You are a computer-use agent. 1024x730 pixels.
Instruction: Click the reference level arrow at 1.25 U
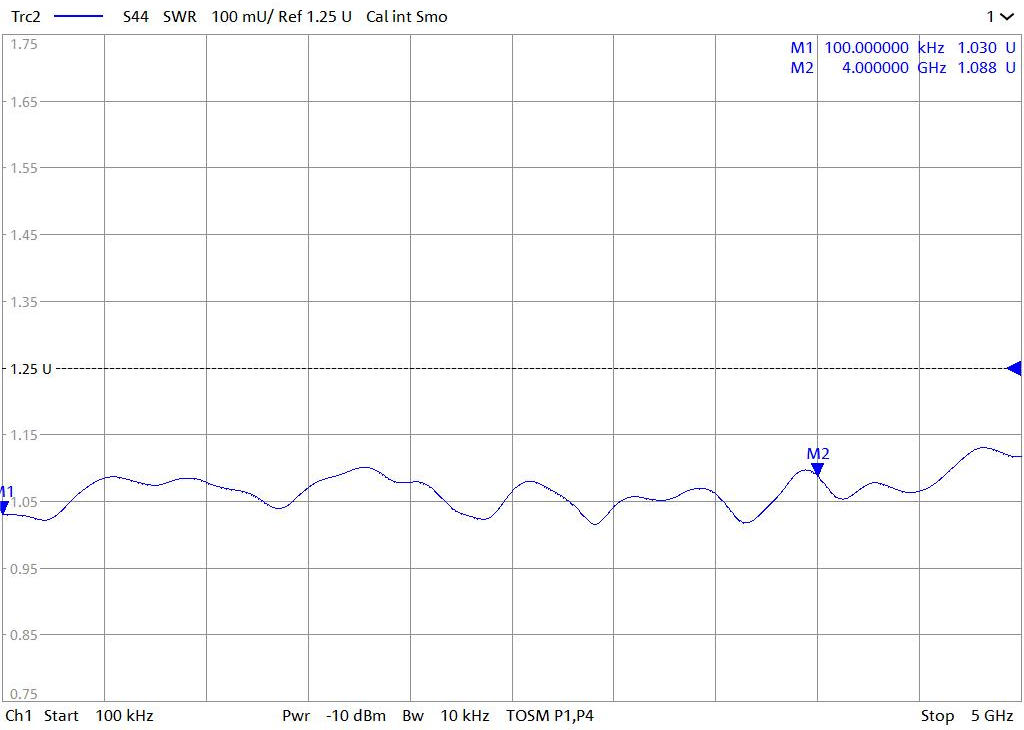(1014, 369)
